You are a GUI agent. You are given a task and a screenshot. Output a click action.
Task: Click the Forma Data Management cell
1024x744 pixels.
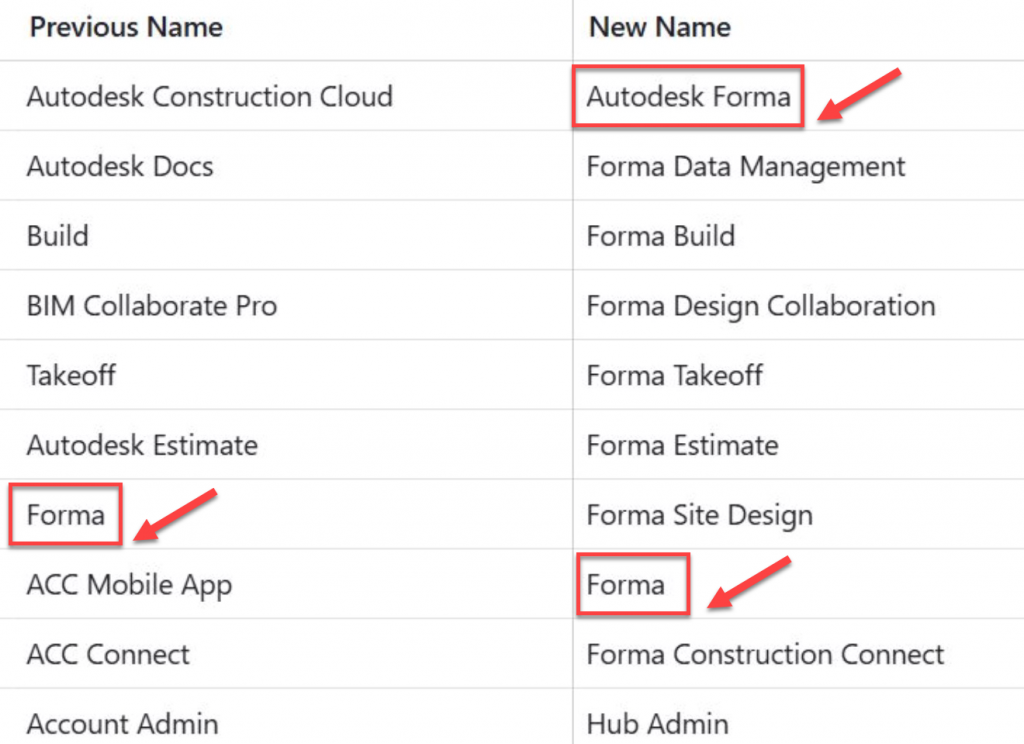click(x=746, y=166)
